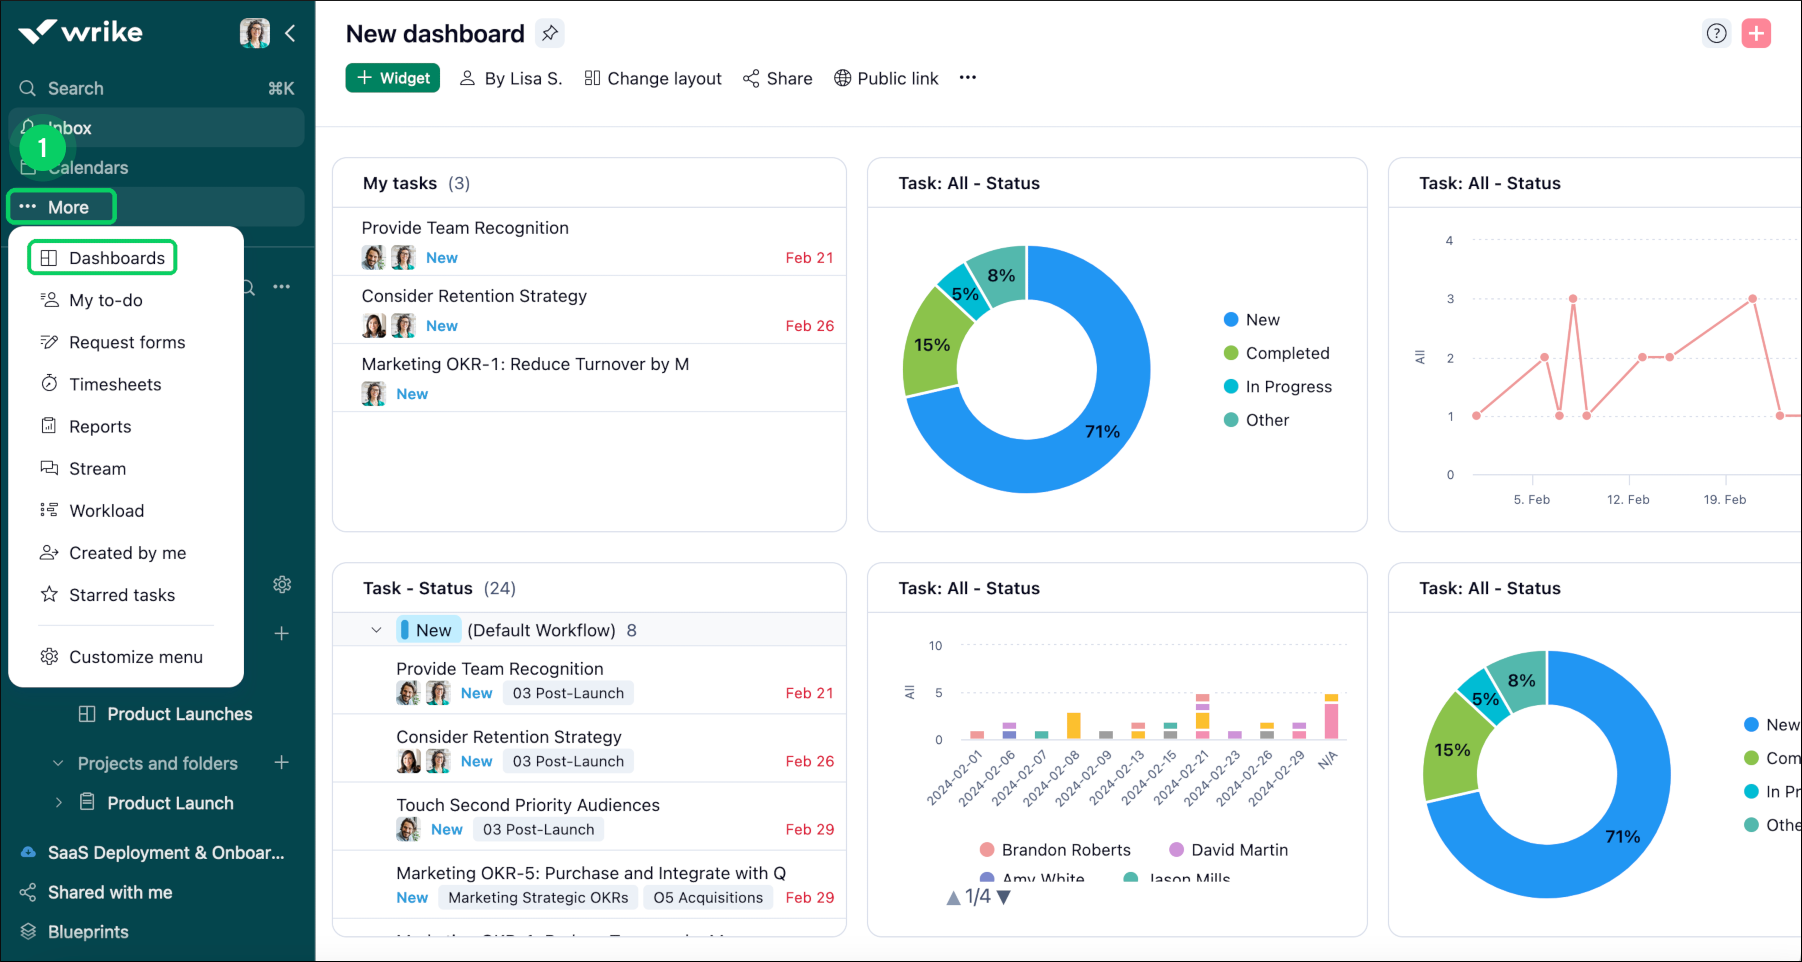Open the Public link option
Screen dimensions: 1802x962
(886, 78)
